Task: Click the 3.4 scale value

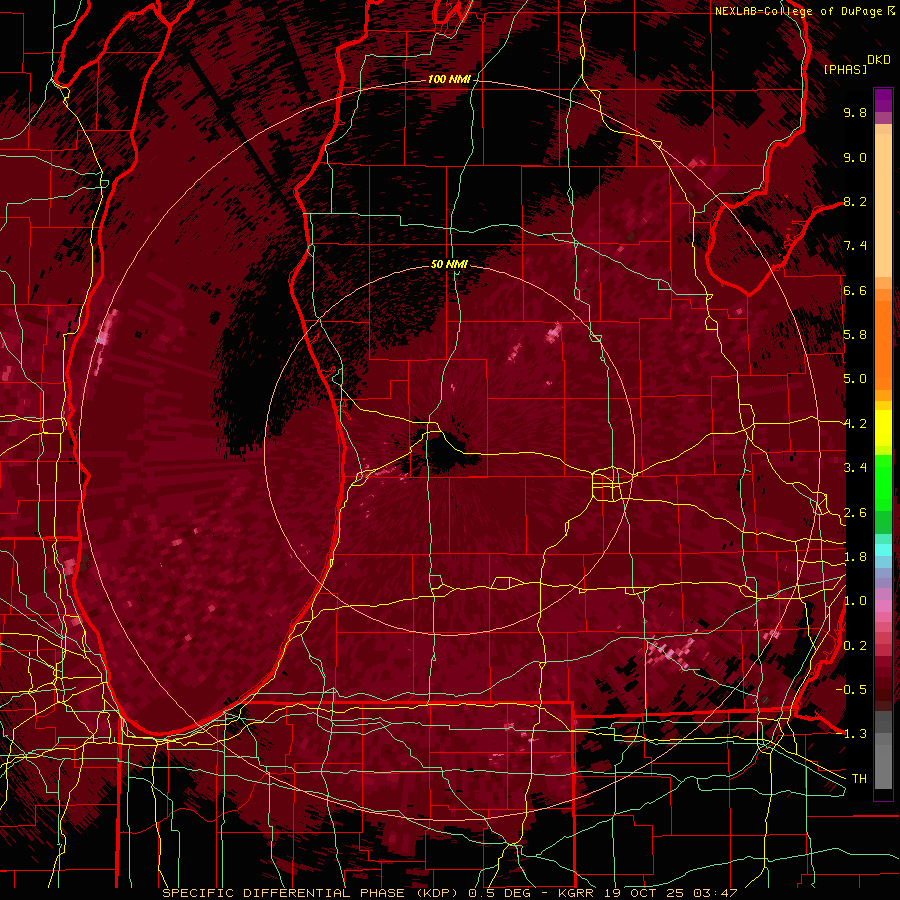Action: 855,468
